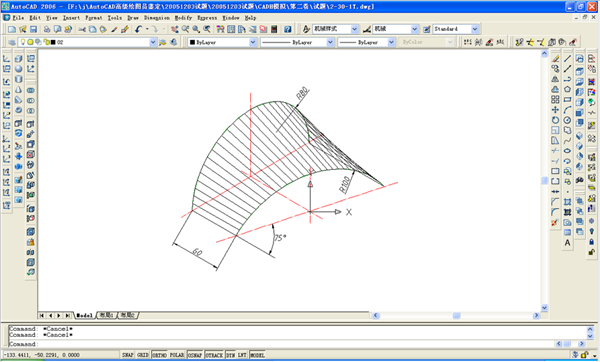Expand the lineweight ByLayer dropdown
The width and height of the screenshot is (600, 362).
(391, 42)
